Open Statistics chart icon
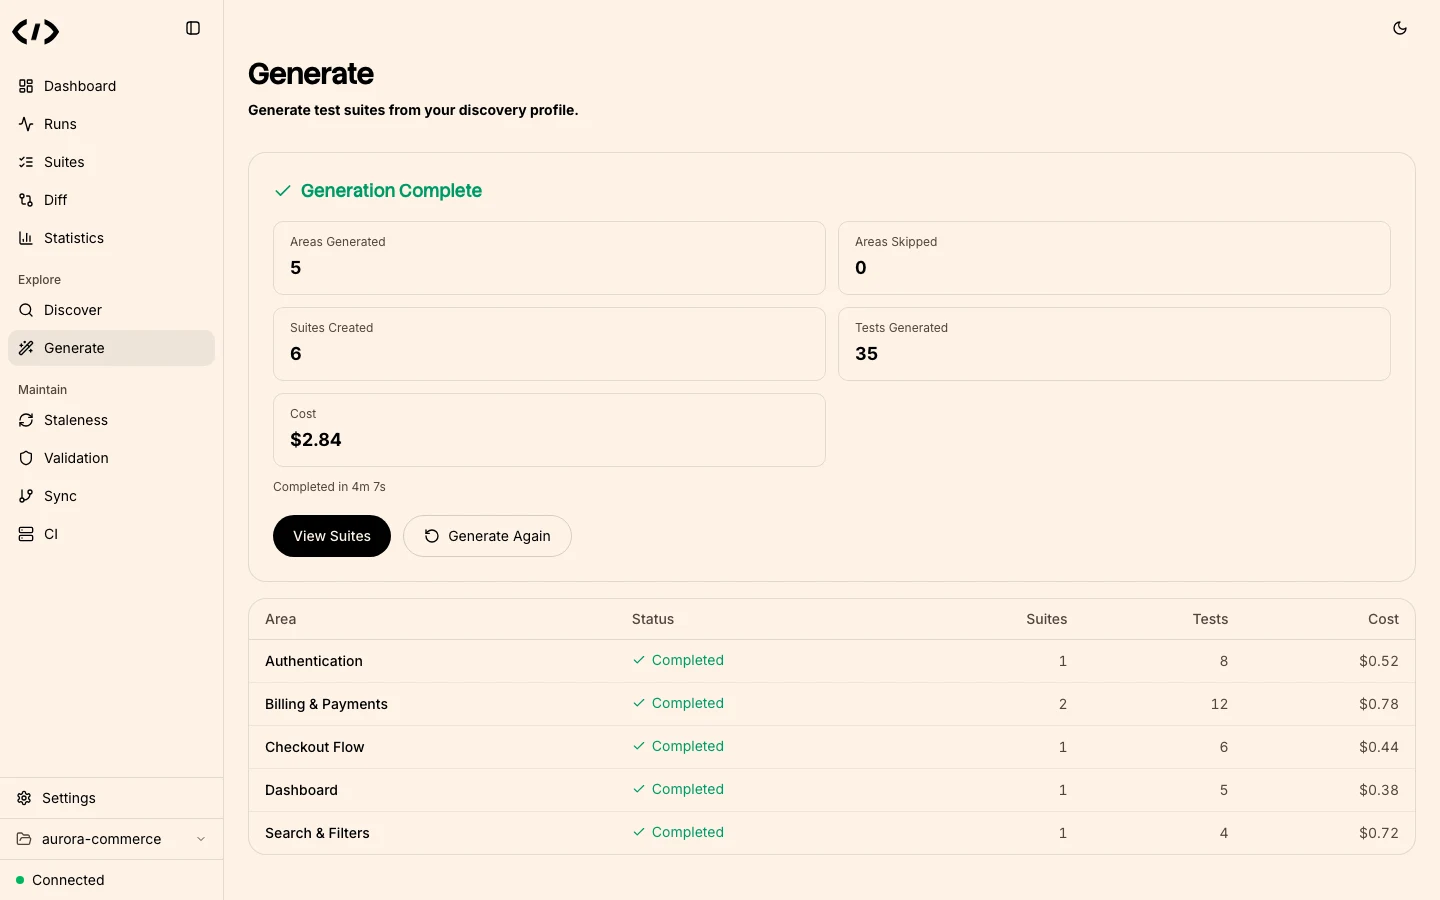1440x900 pixels. tap(26, 238)
